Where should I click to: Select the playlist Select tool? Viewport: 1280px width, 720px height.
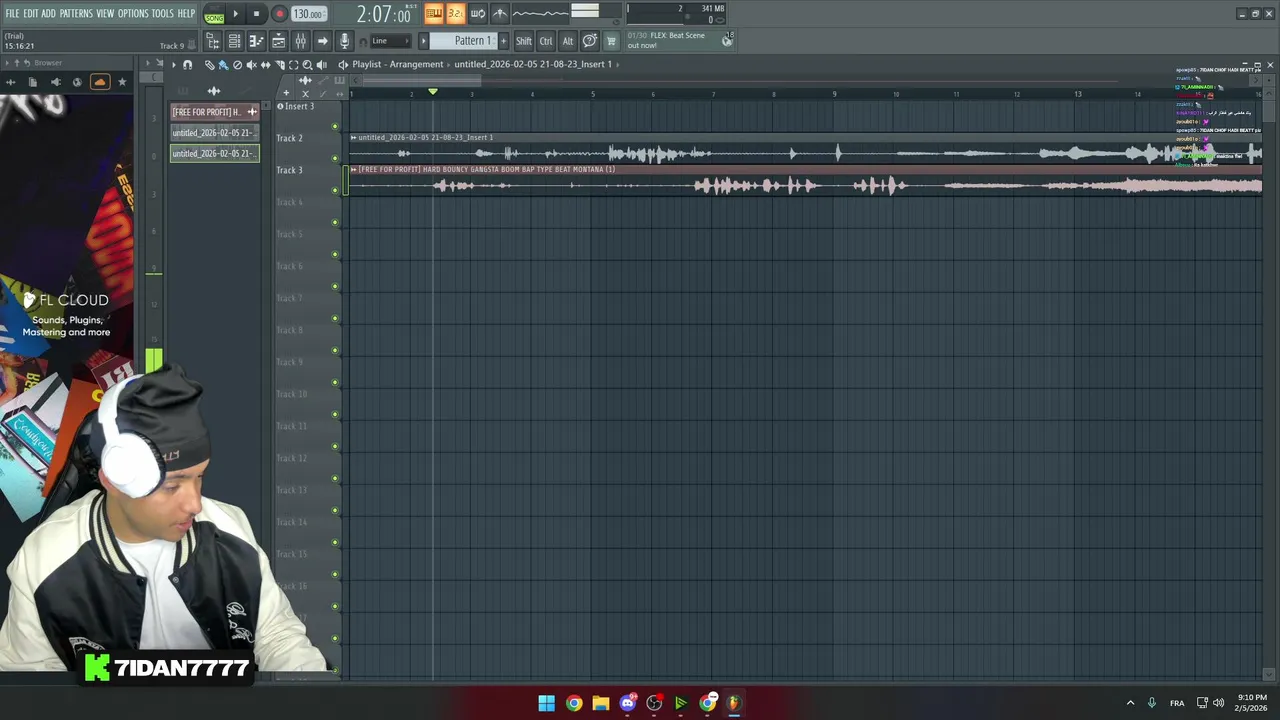293,64
